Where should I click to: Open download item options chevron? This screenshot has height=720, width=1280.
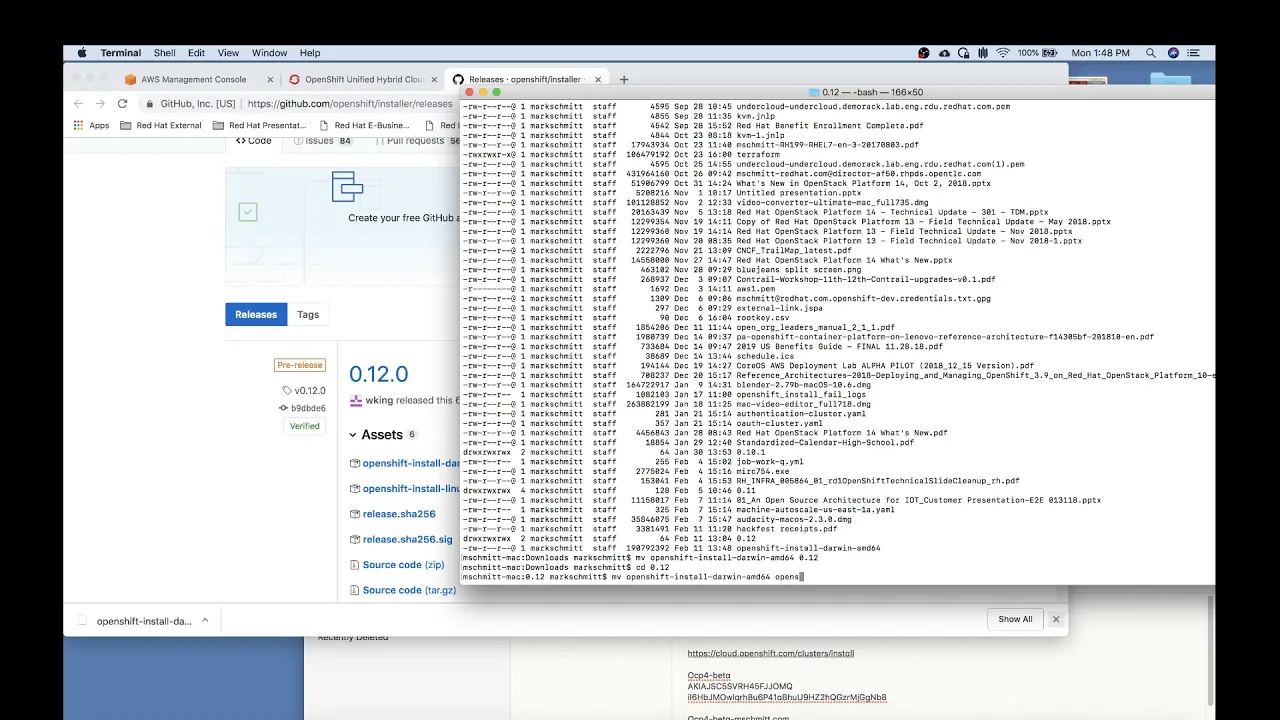pyautogui.click(x=205, y=620)
